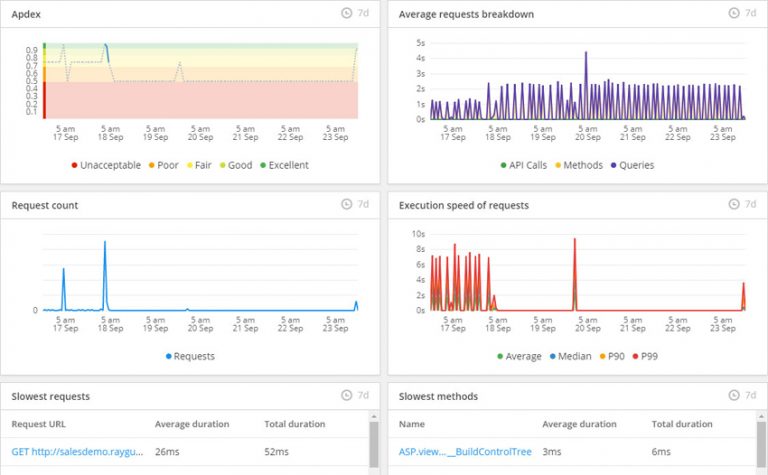This screenshot has height=475, width=768.
Task: Toggle the Queries series legend
Action: pyautogui.click(x=632, y=165)
